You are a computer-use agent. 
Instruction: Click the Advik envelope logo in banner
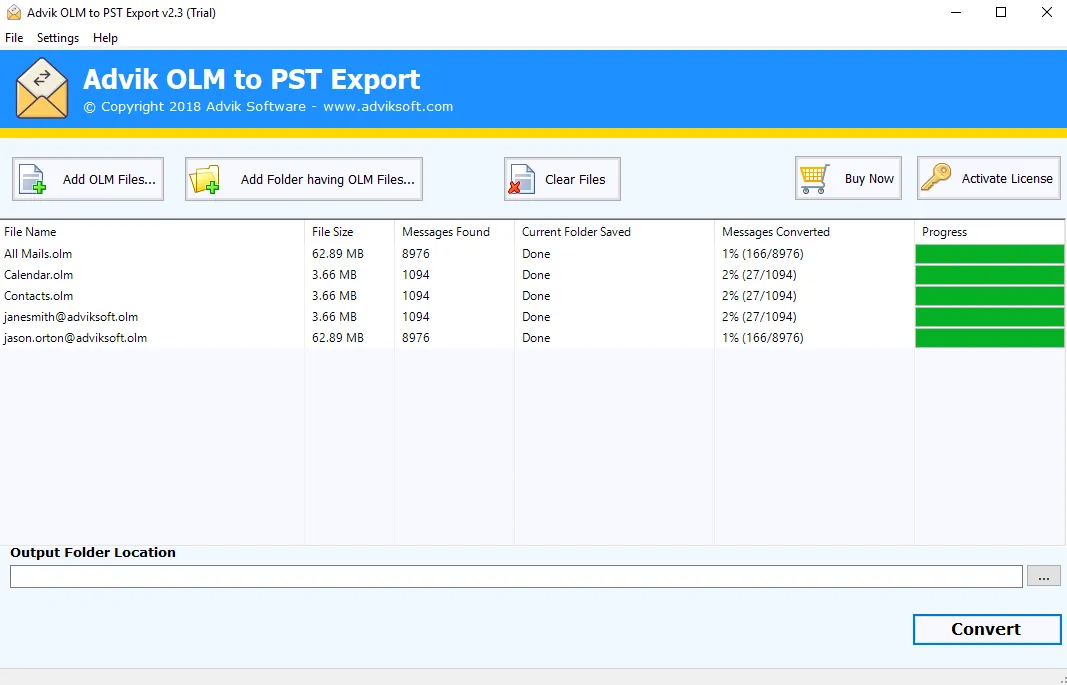(42, 89)
